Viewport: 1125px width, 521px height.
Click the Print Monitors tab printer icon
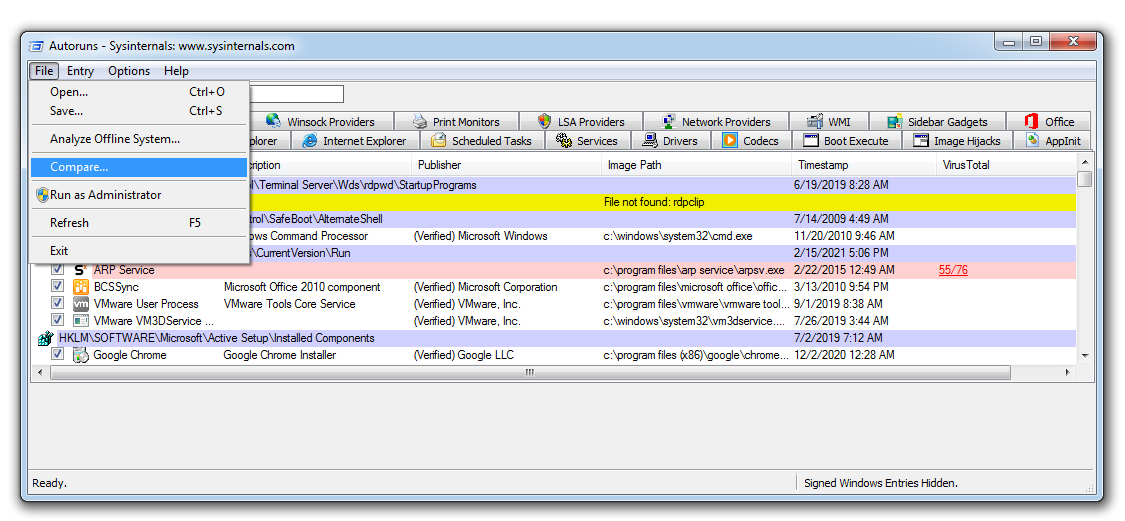tap(420, 121)
